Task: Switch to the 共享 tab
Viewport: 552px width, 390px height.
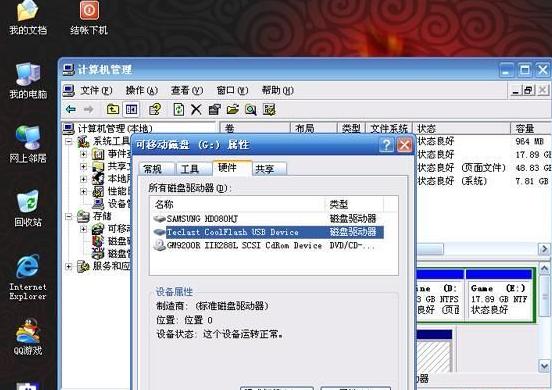Action: point(269,169)
